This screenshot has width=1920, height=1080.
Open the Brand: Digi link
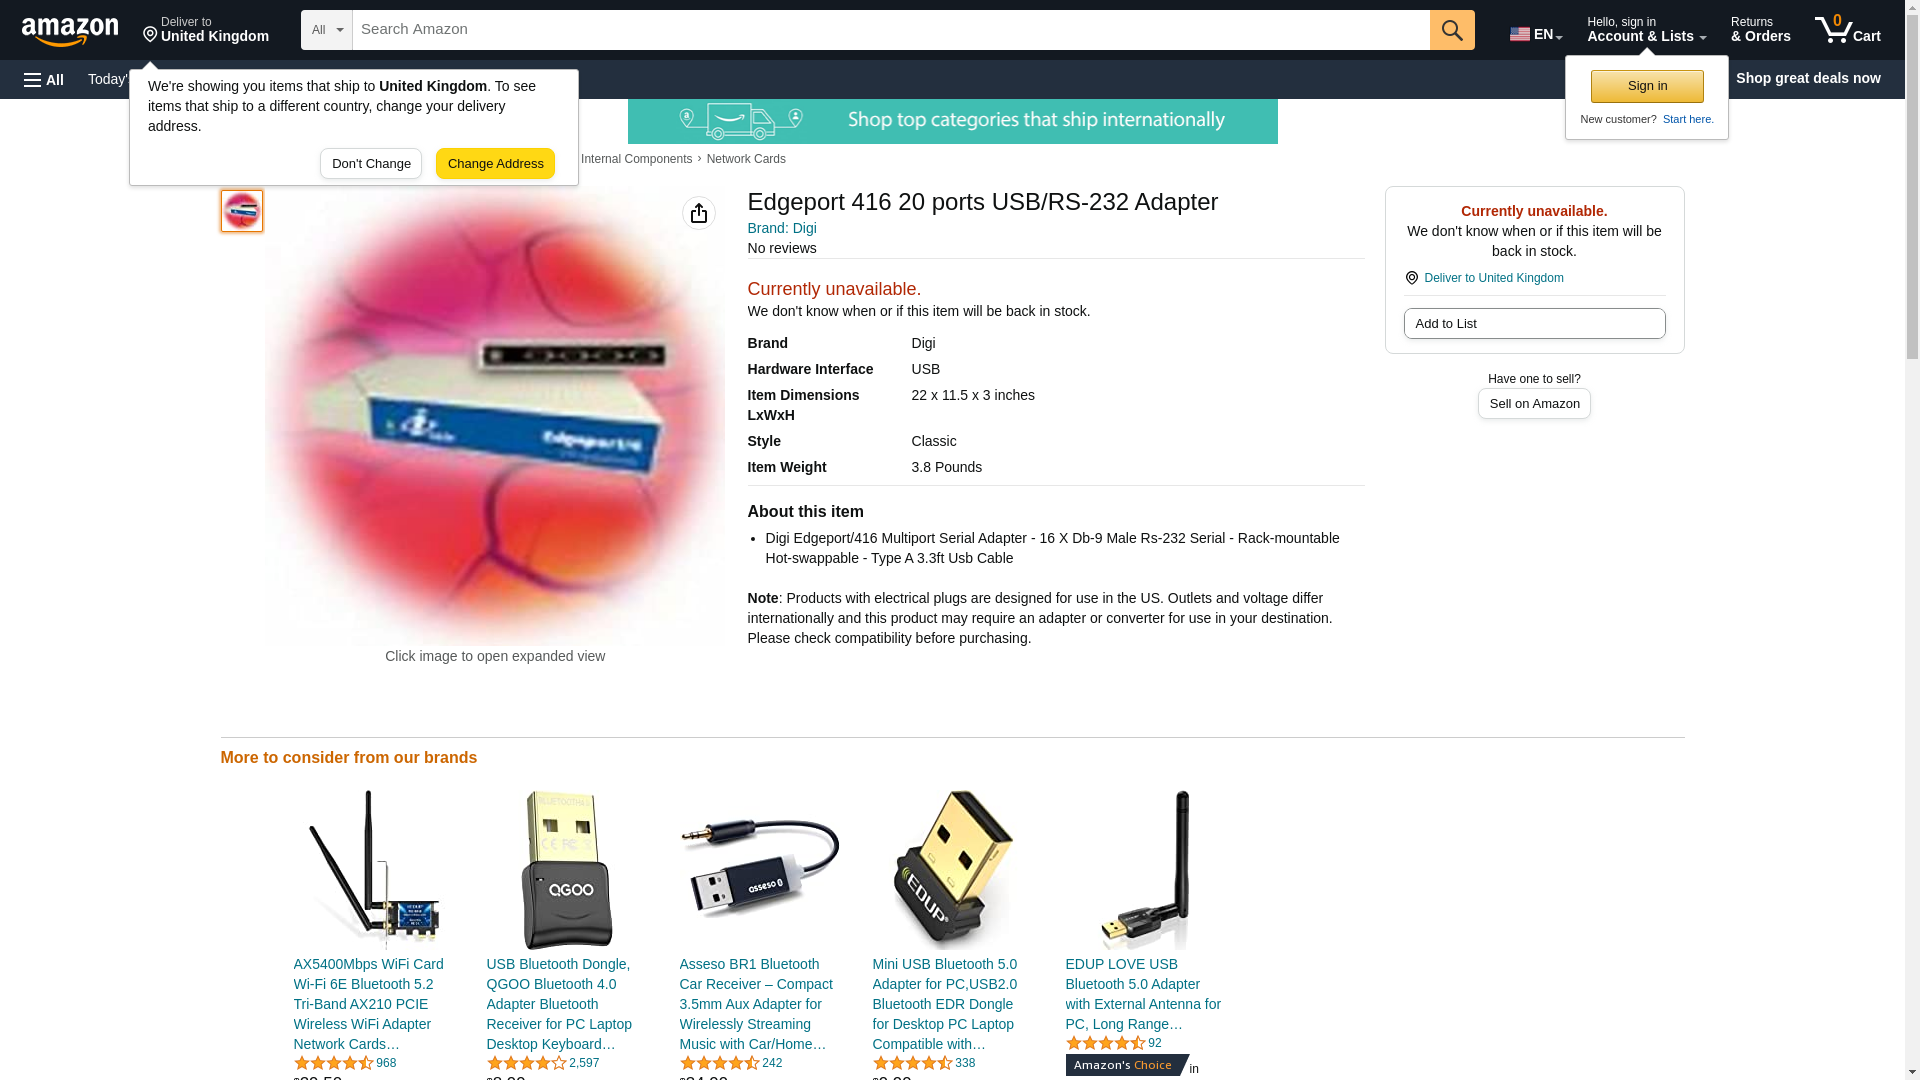[782, 228]
